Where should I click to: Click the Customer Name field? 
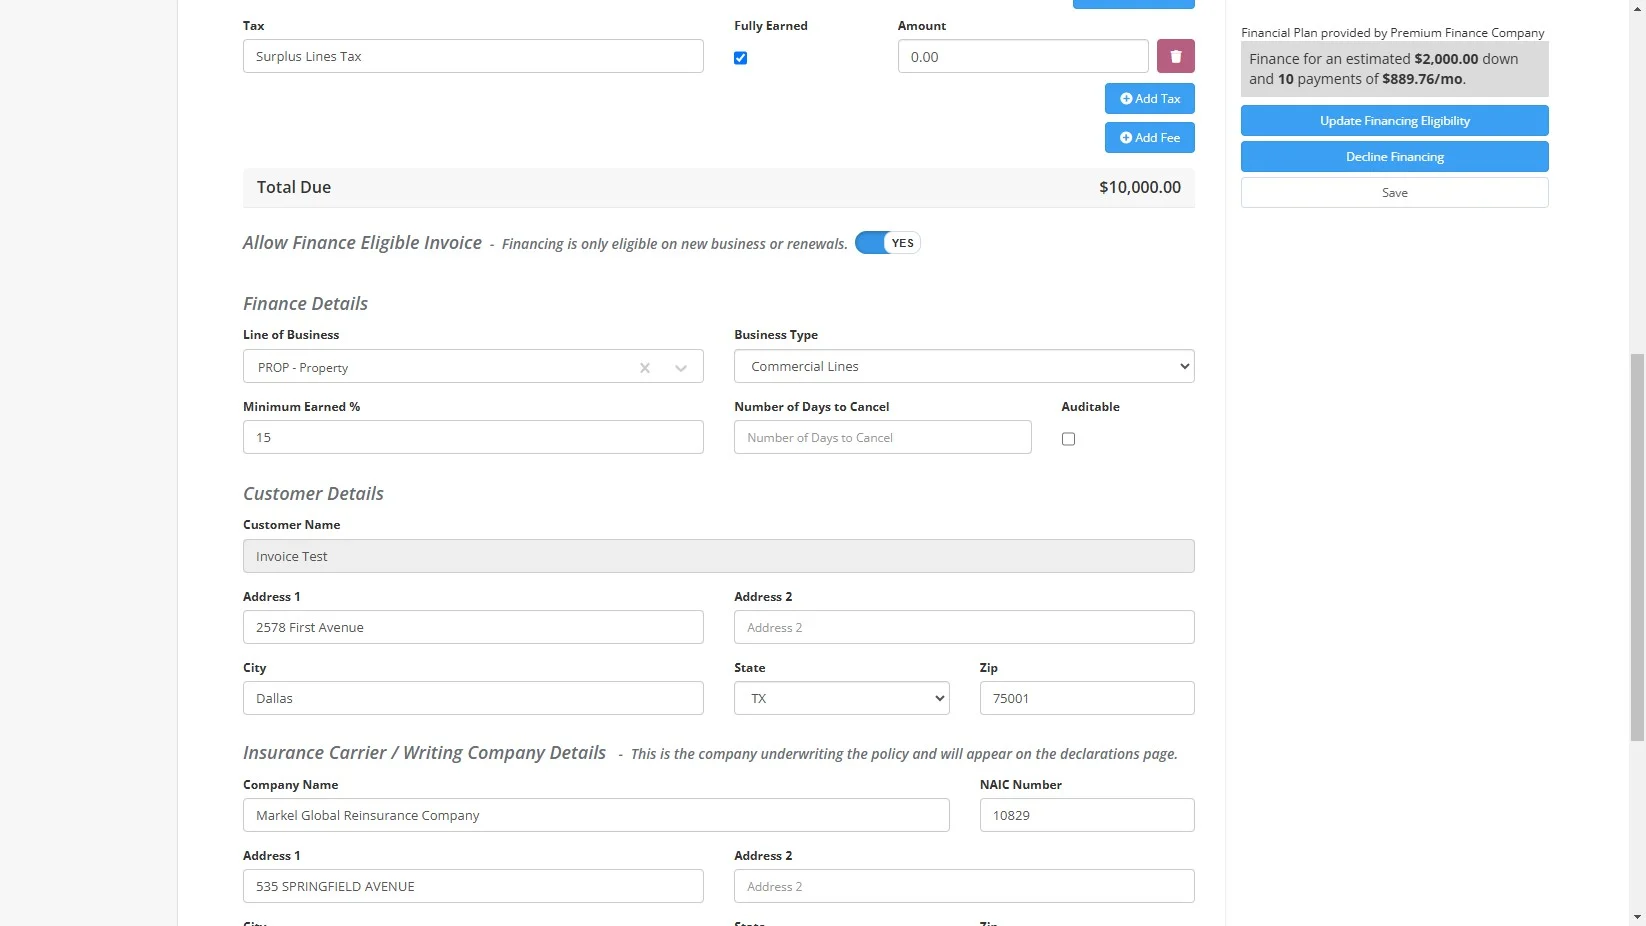[x=718, y=556]
